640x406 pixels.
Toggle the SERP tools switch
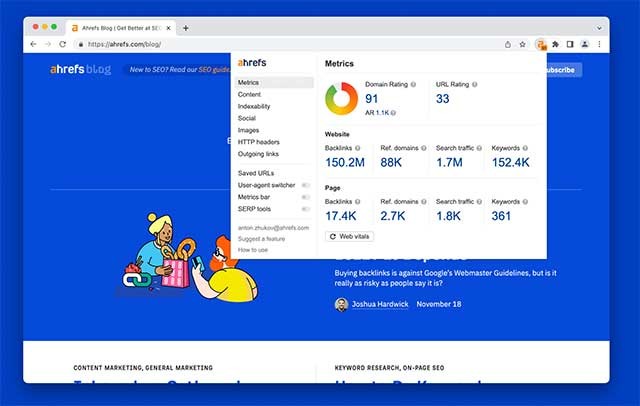305,209
